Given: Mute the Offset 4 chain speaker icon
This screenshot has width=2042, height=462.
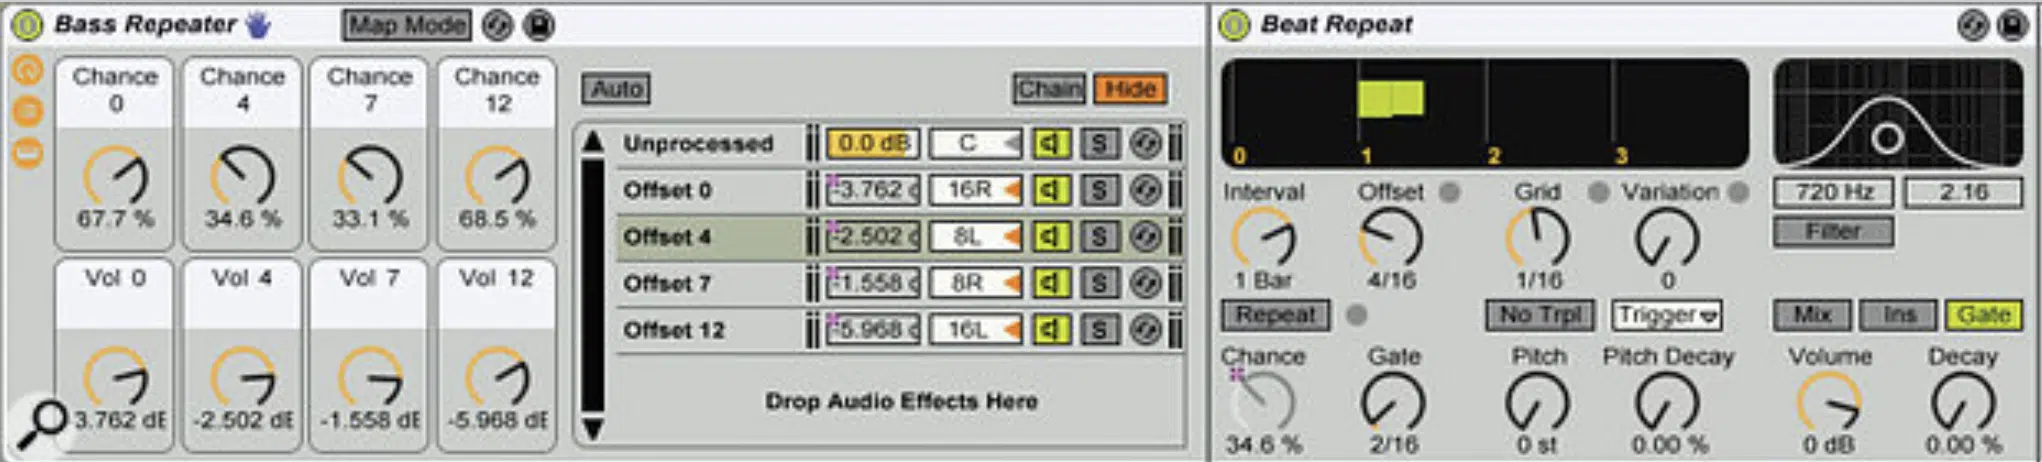Looking at the screenshot, I should coord(1050,237).
